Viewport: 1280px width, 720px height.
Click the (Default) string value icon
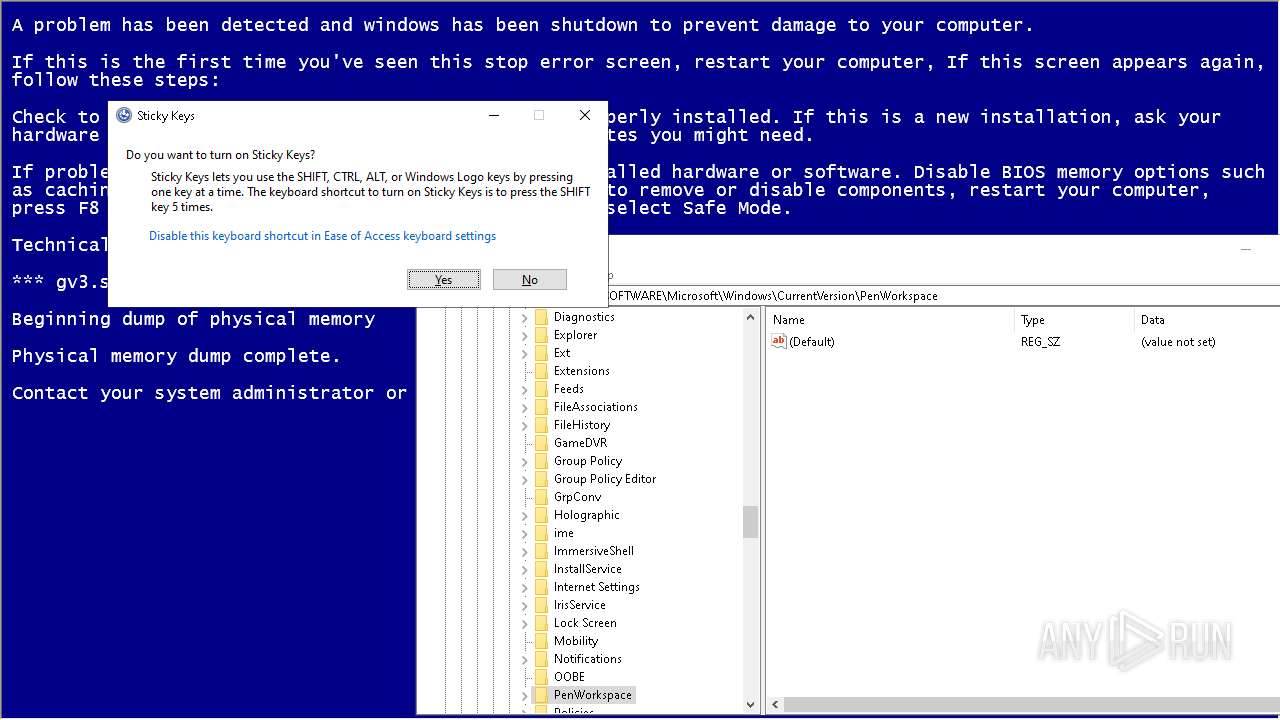click(779, 342)
